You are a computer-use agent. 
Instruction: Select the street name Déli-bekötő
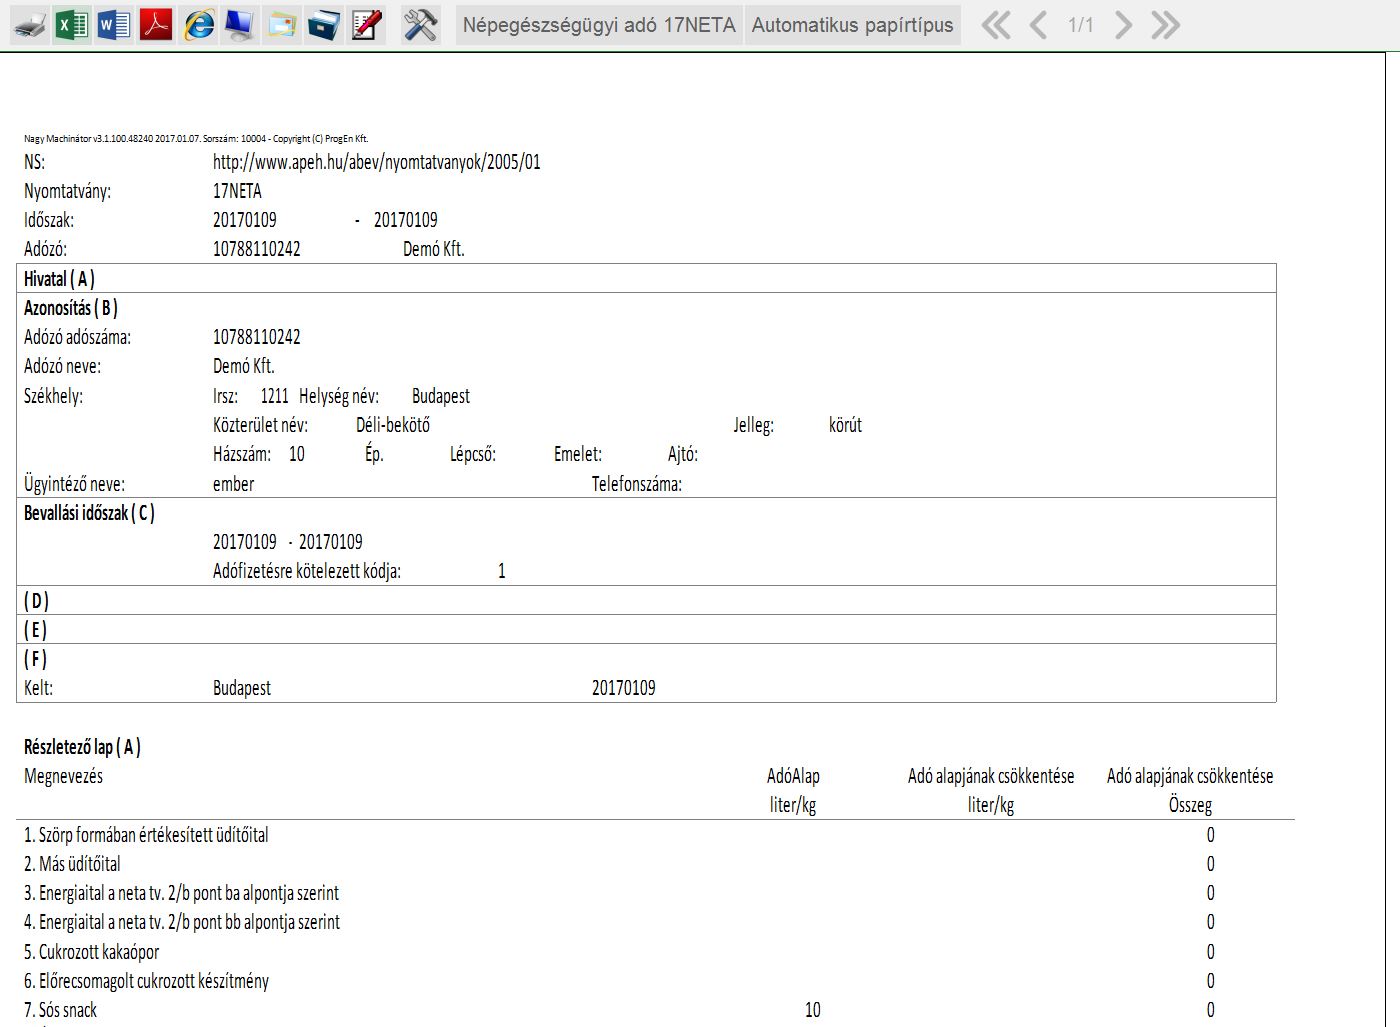tap(393, 425)
